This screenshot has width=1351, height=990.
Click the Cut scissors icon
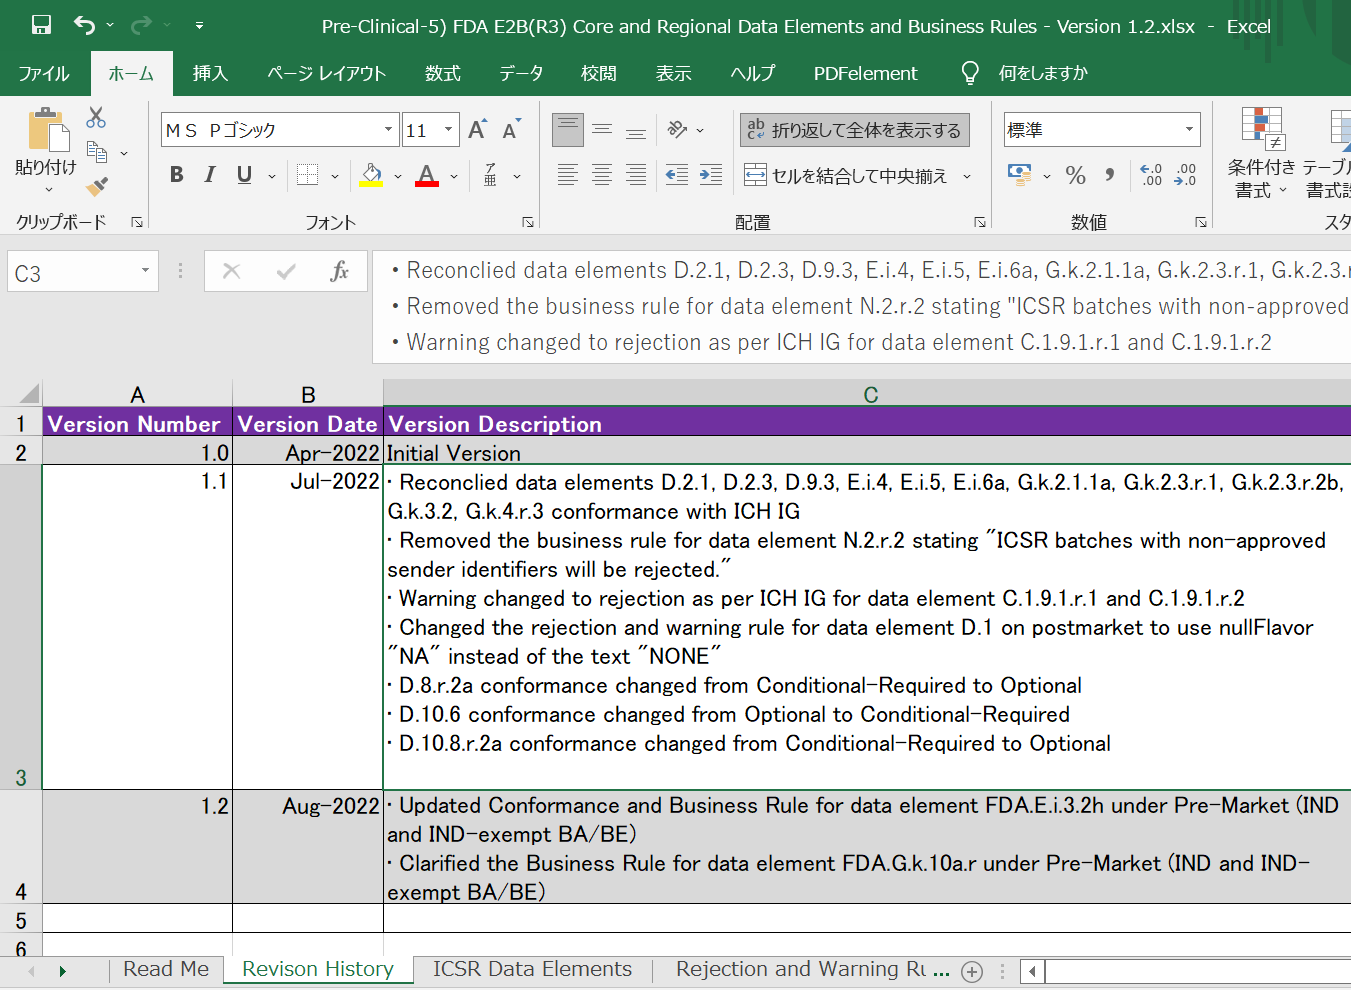tap(96, 118)
